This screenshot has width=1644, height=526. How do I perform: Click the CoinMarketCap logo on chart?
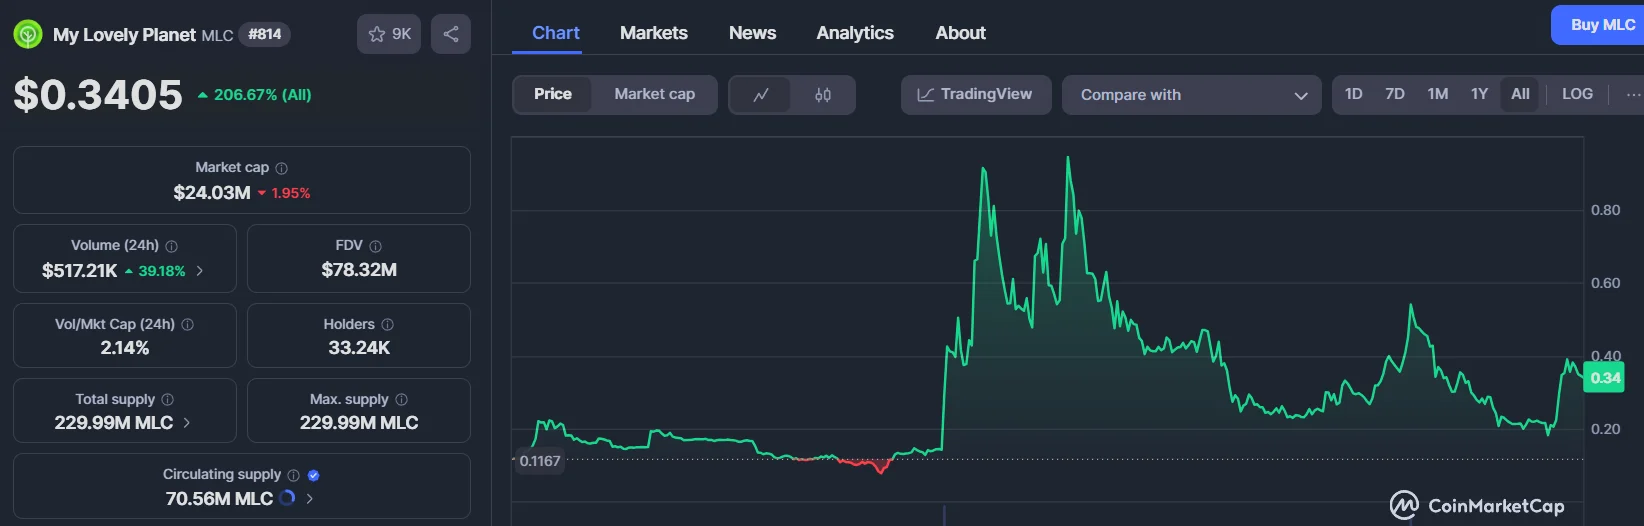(1477, 505)
